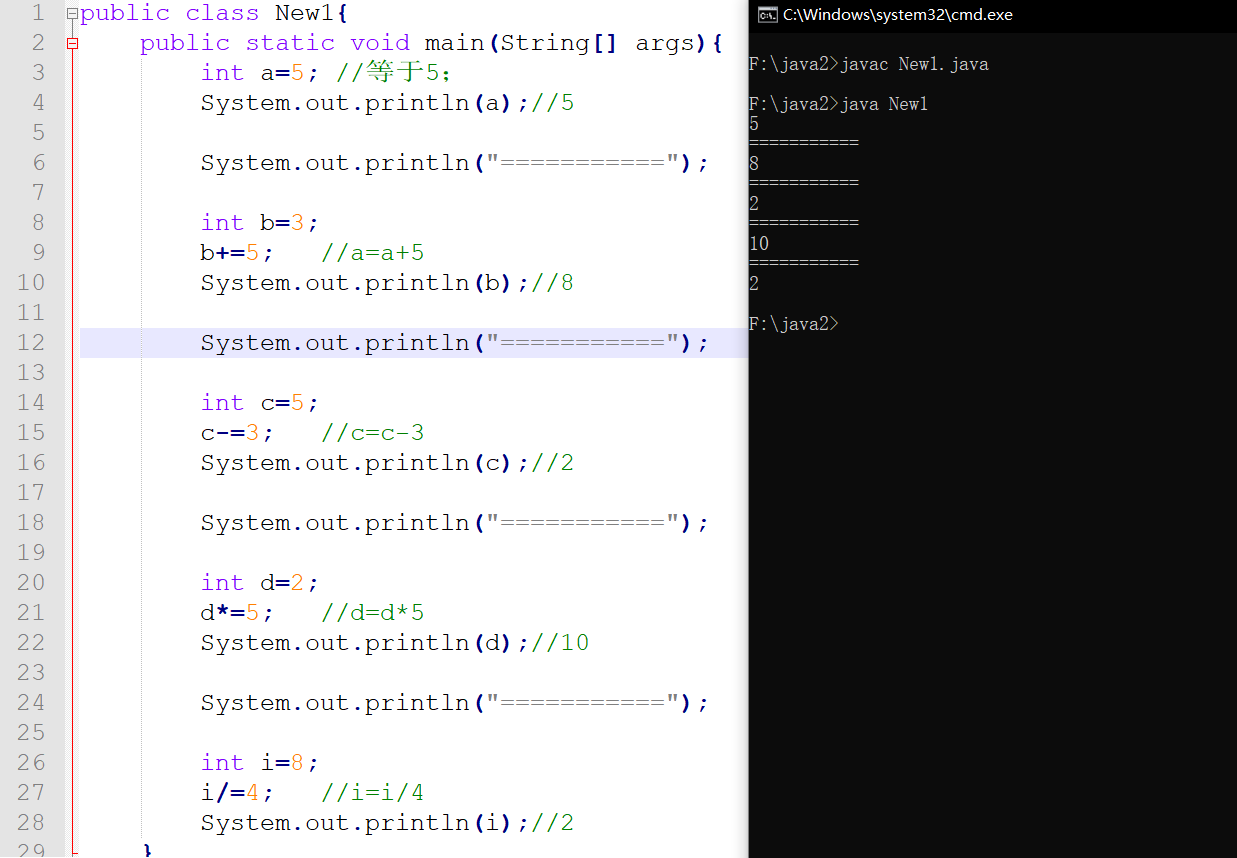Click output value 10 in cmd
The width and height of the screenshot is (1237, 858).
point(759,244)
